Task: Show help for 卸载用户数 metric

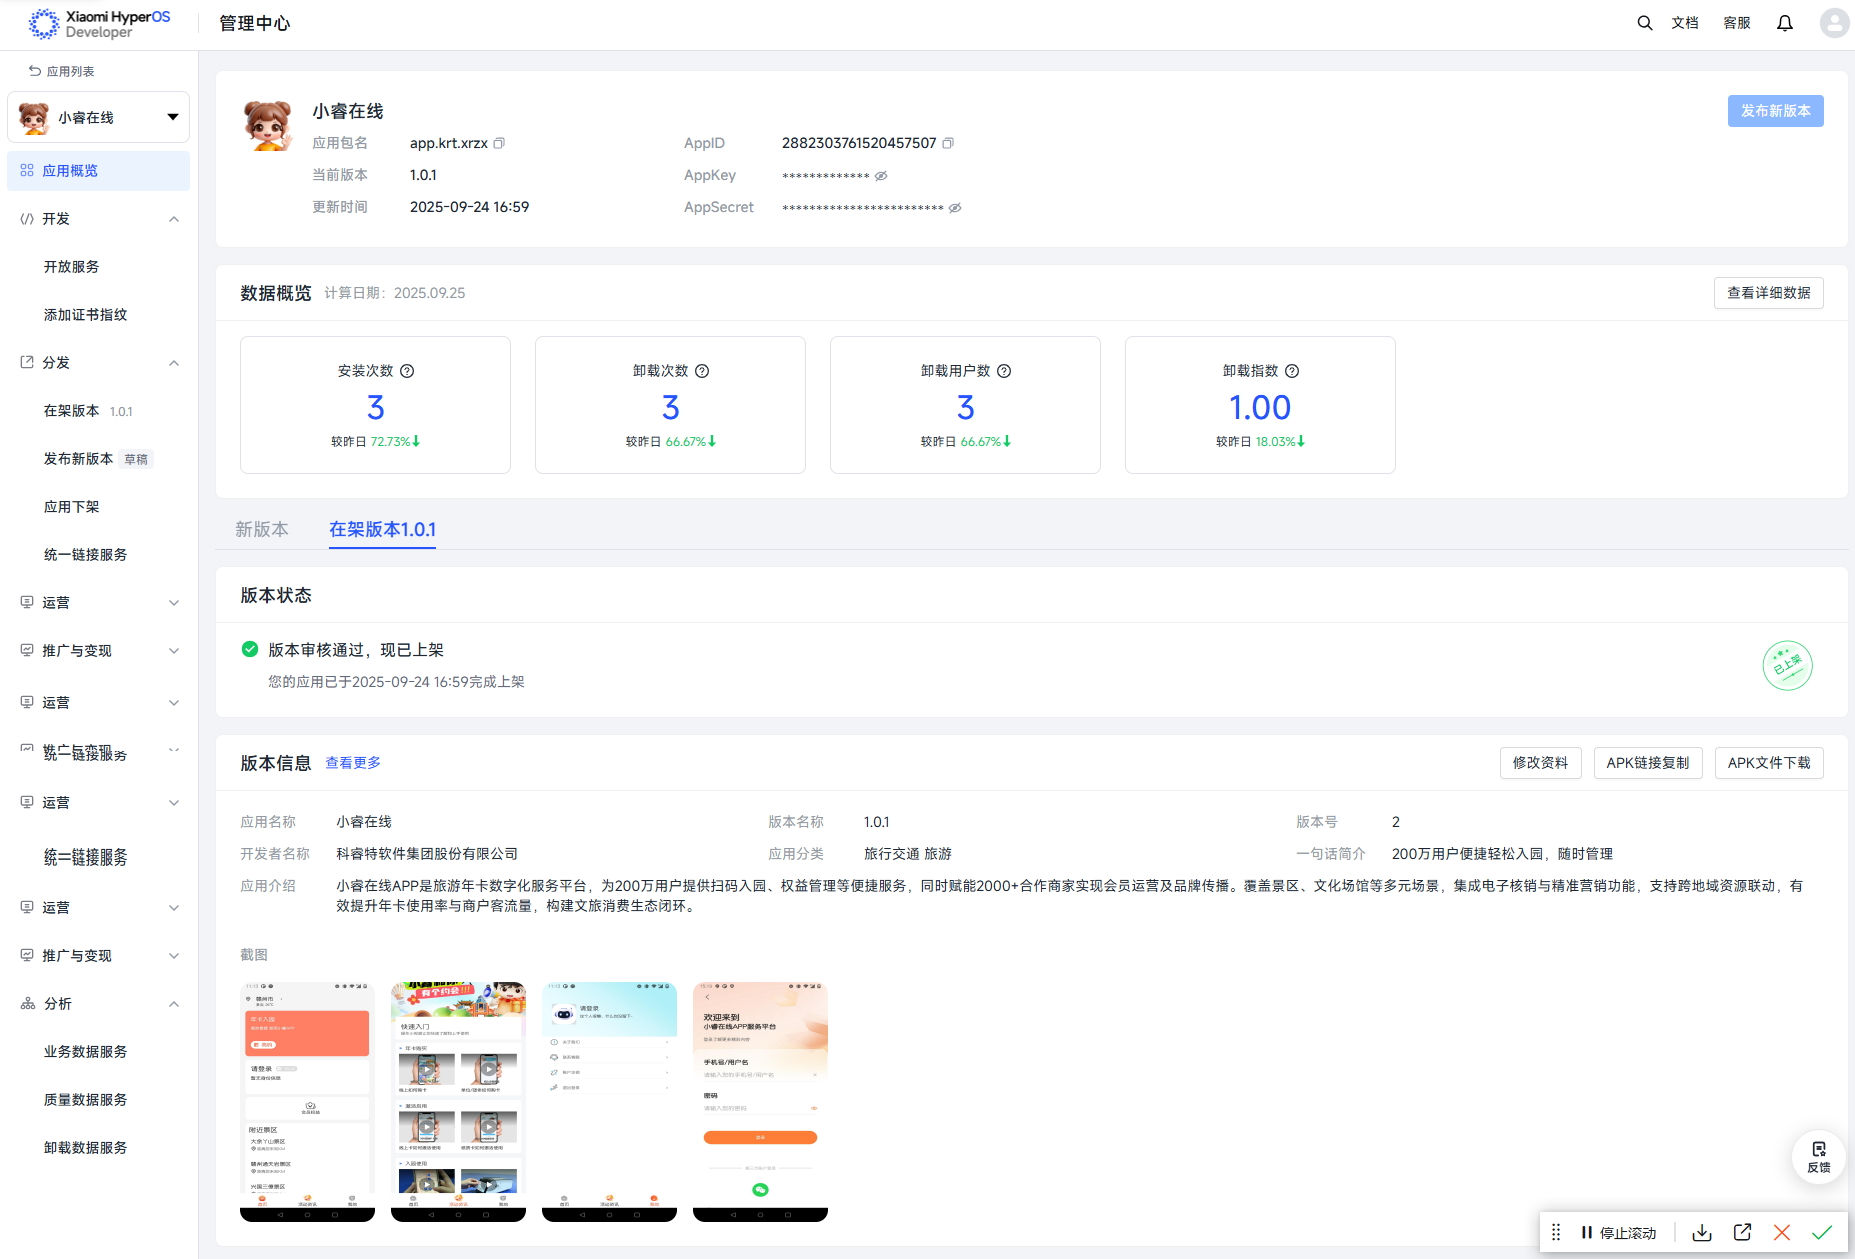Action: coord(1004,371)
